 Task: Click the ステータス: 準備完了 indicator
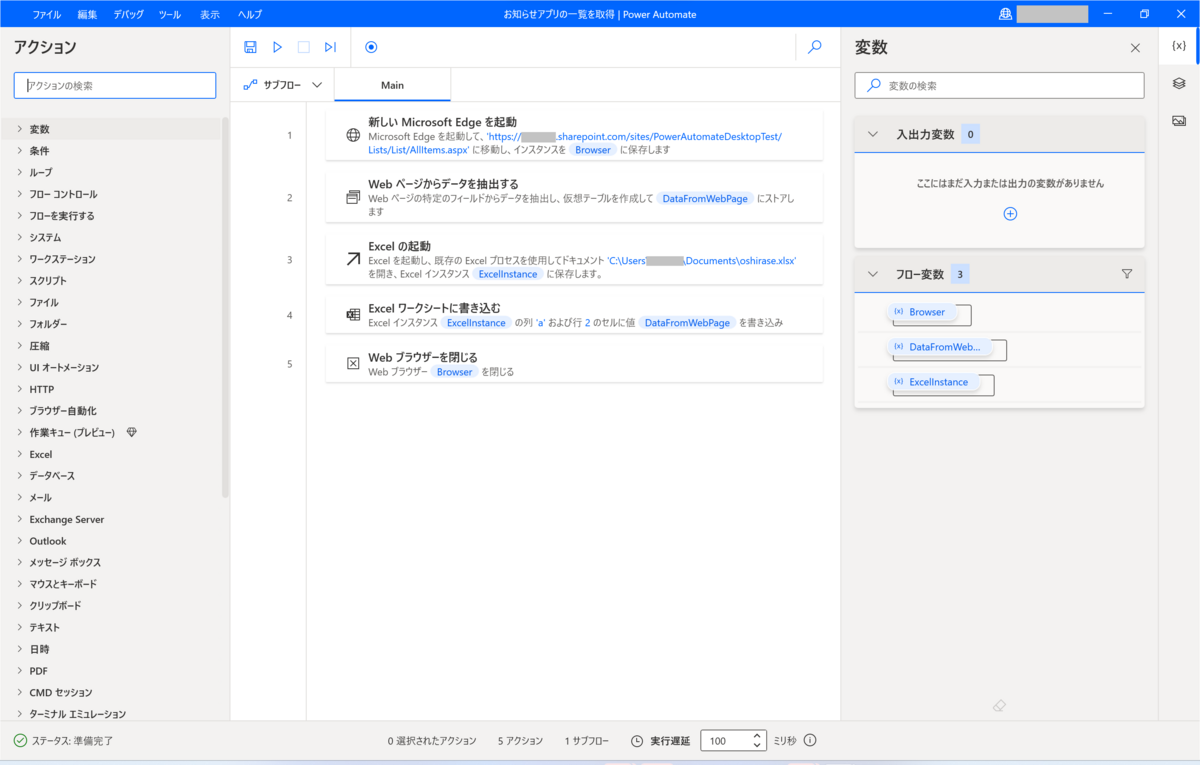coord(64,741)
